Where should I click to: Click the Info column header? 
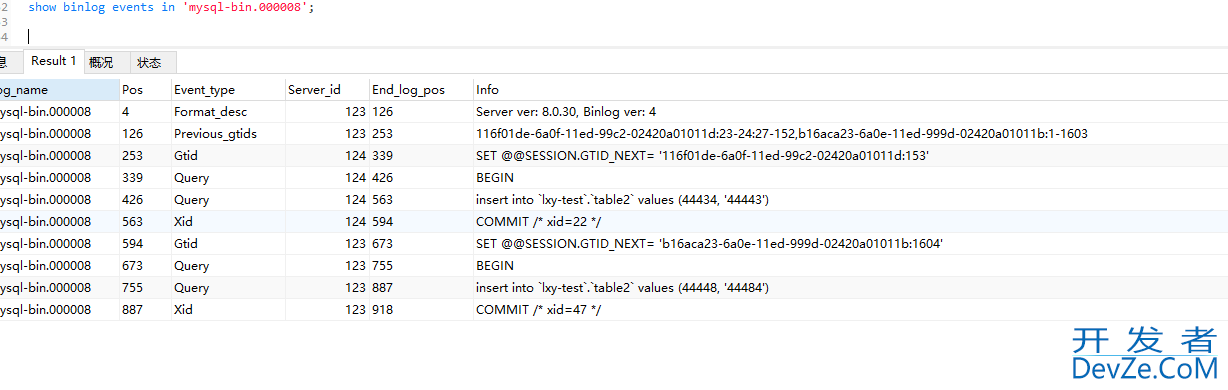850,90
